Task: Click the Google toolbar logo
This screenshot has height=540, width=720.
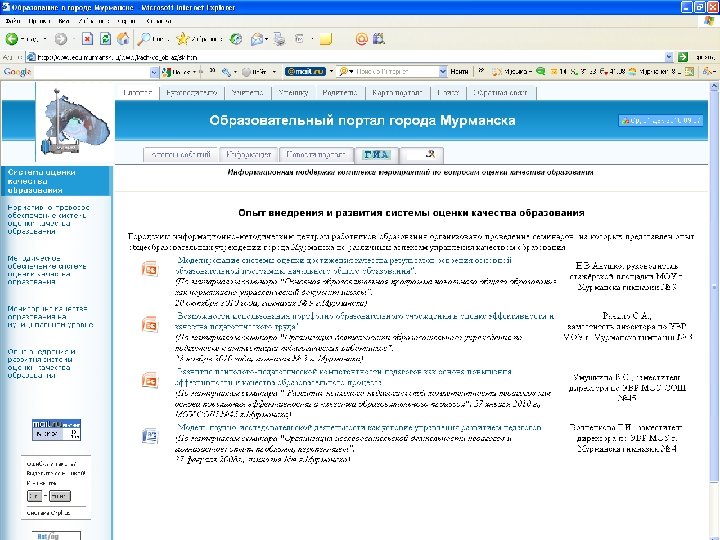Action: click(17, 72)
